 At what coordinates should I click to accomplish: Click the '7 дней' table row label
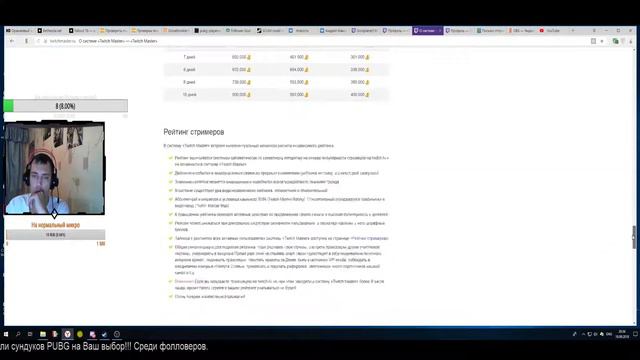(x=189, y=57)
